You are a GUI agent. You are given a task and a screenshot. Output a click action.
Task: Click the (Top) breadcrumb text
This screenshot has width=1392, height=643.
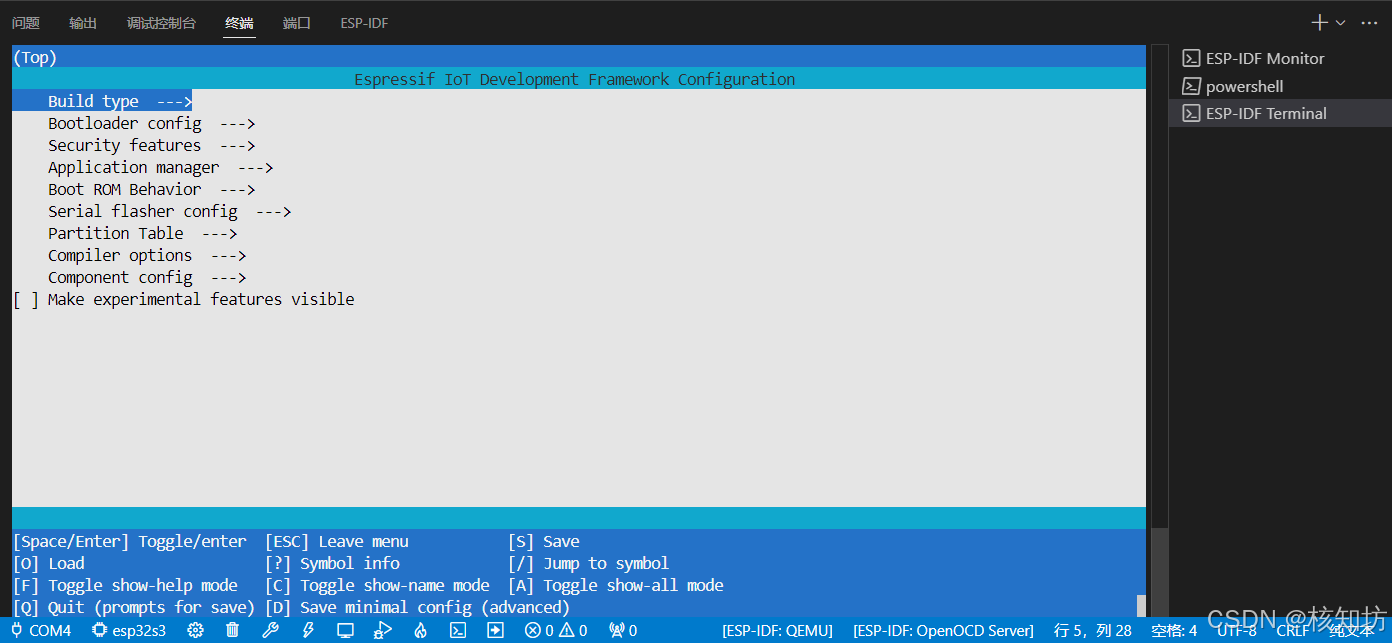tap(35, 57)
